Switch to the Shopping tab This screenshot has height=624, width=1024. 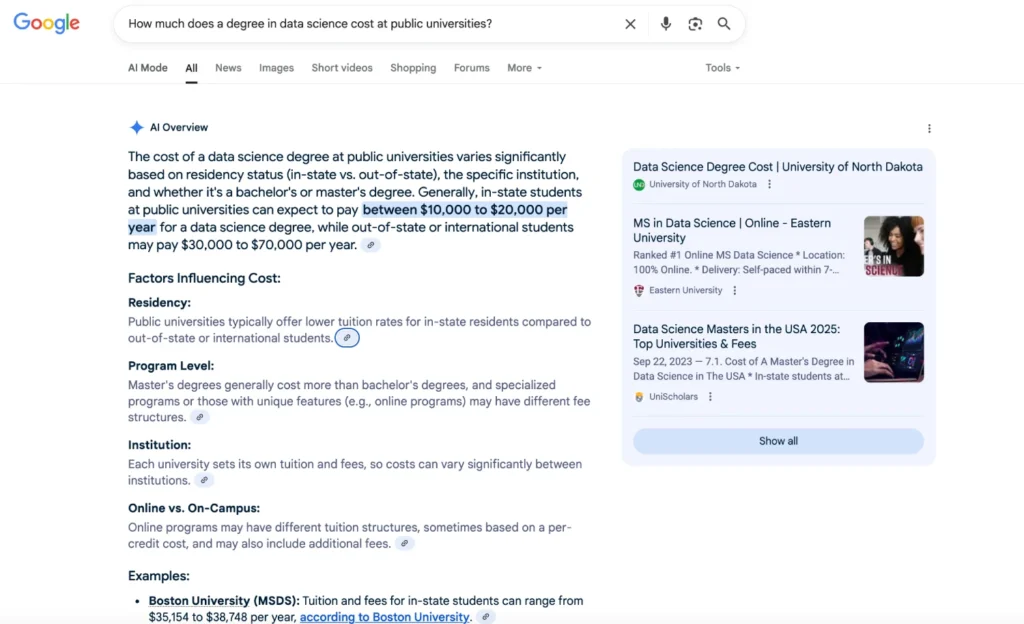[413, 68]
